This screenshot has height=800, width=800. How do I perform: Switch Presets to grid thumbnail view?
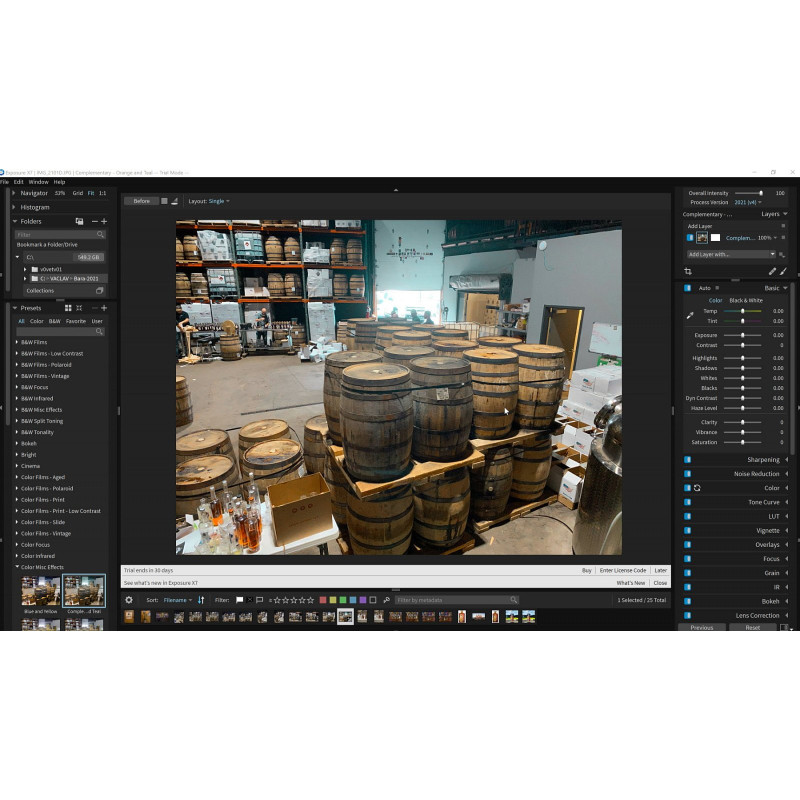pos(68,308)
